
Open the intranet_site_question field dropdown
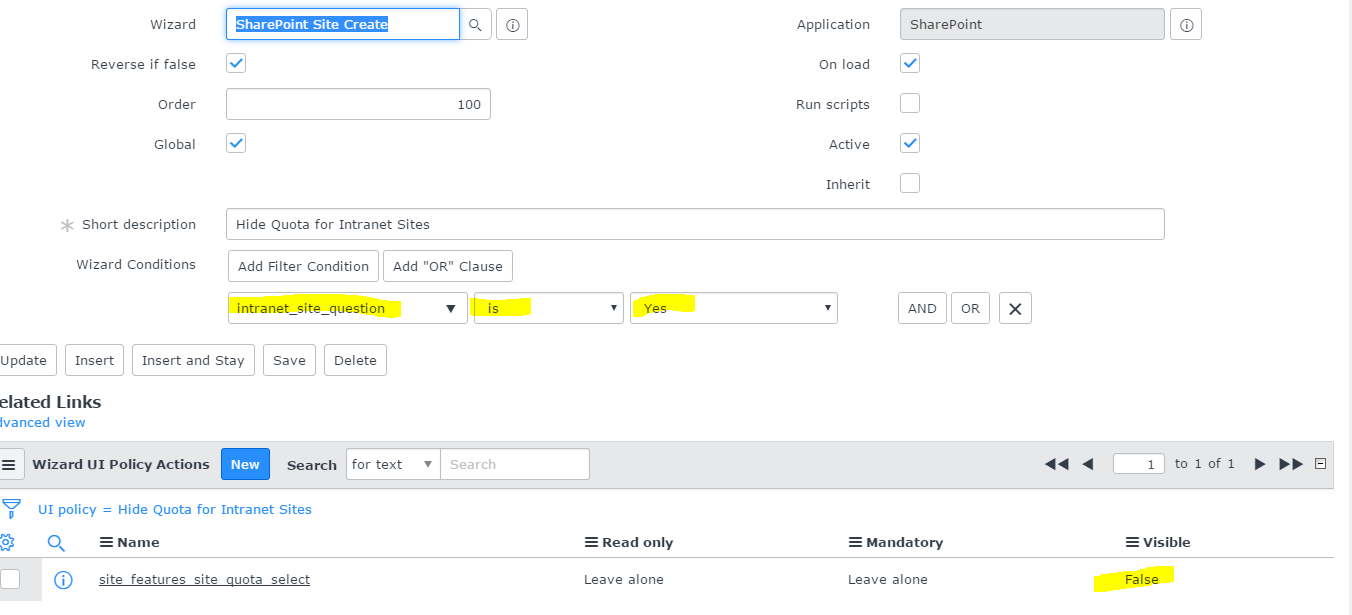coord(348,308)
